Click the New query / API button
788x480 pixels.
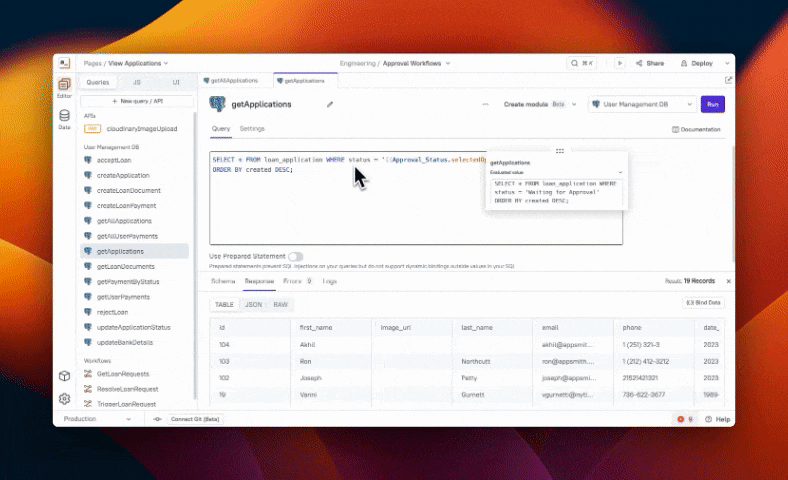click(x=137, y=101)
